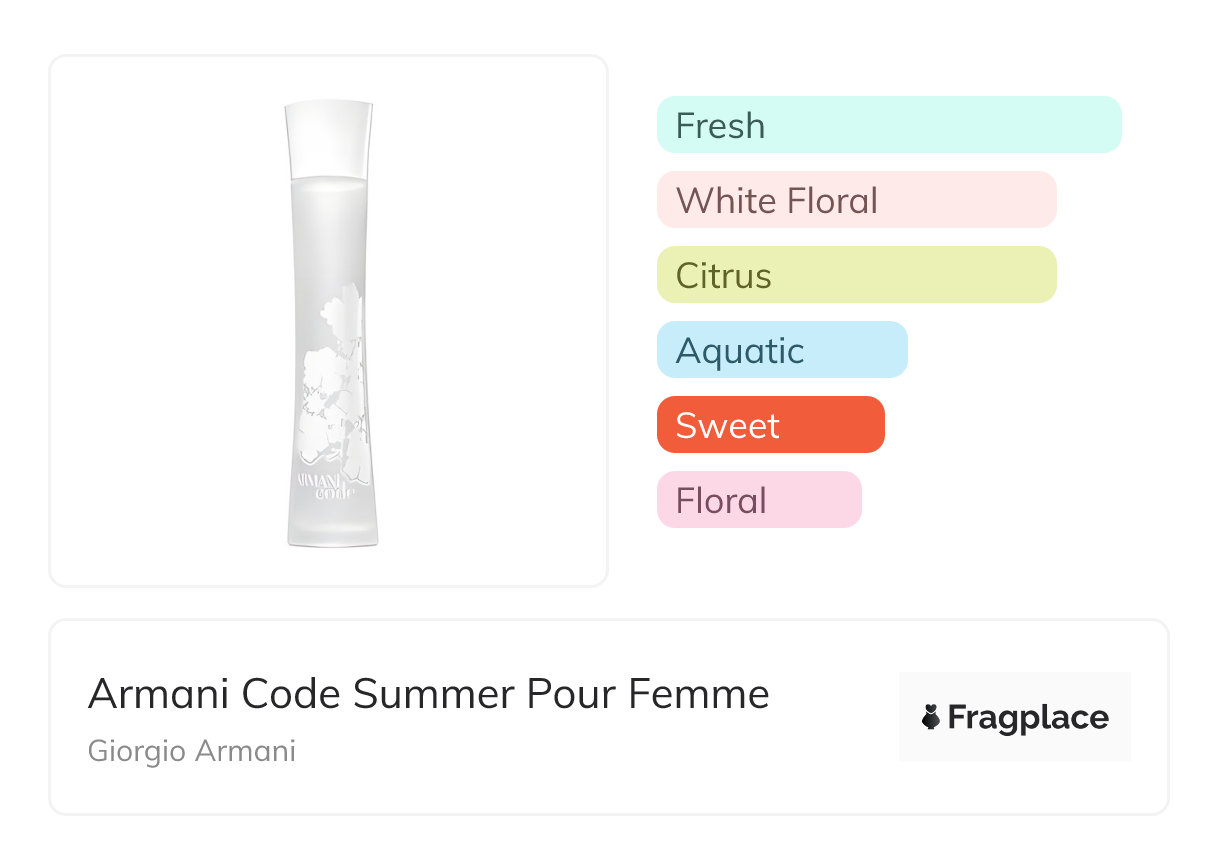Click the Fragplace wordmark text

[1028, 717]
